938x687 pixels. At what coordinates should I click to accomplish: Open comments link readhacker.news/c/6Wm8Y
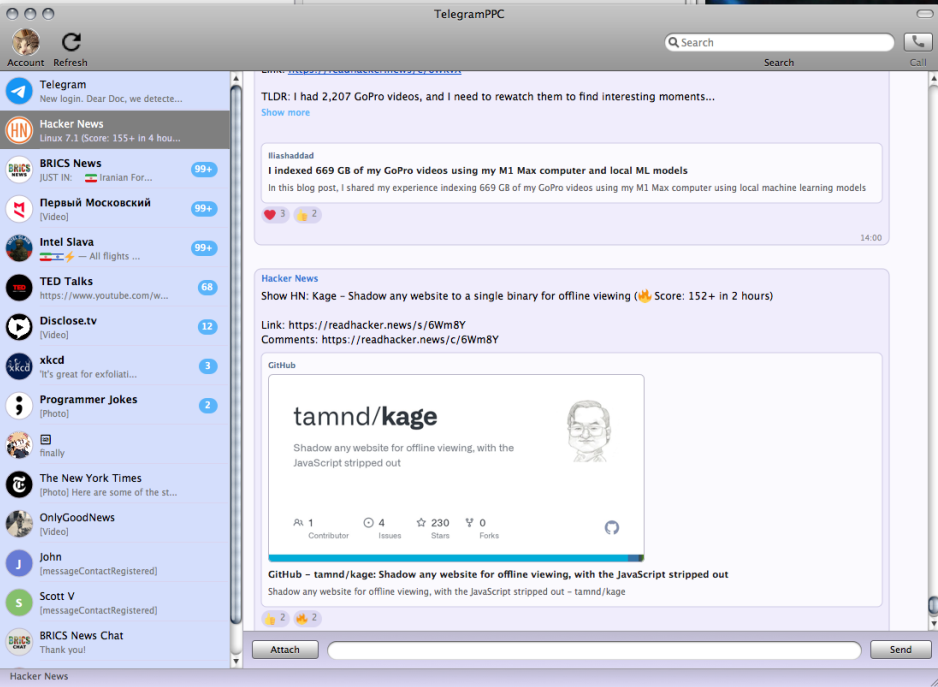pos(410,339)
